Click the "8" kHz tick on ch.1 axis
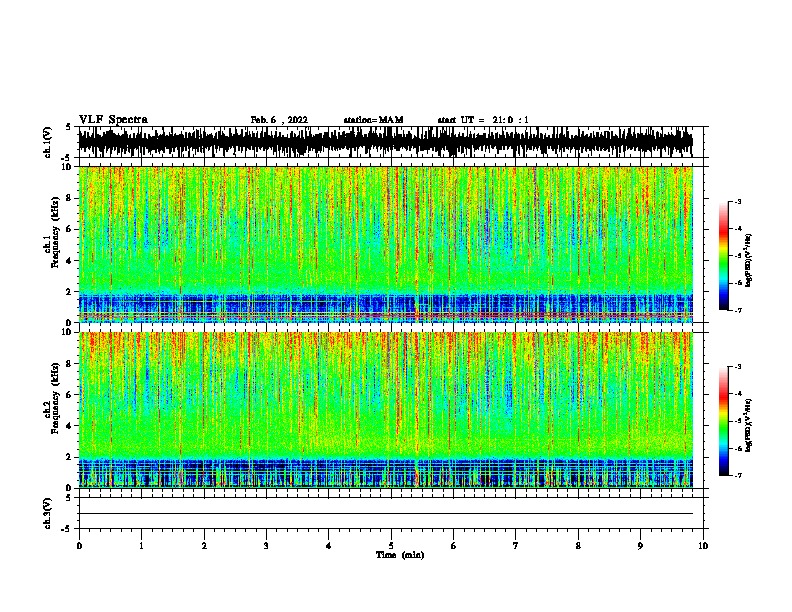 click(x=70, y=198)
